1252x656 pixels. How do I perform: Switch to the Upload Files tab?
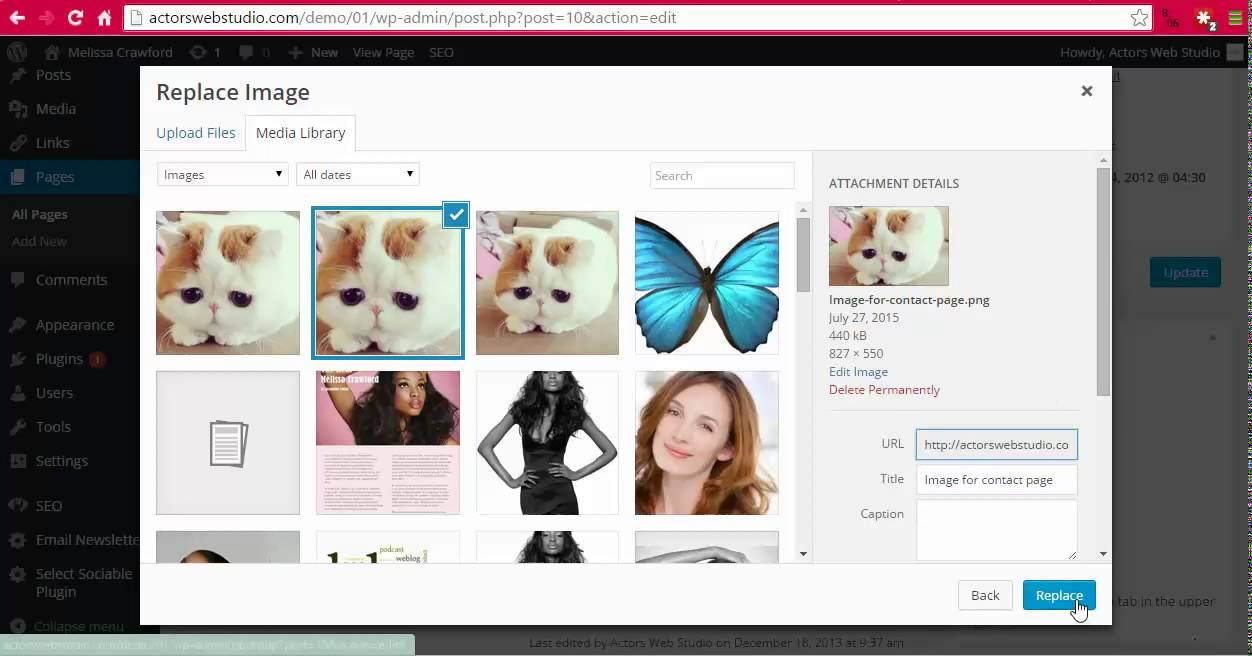tap(196, 132)
